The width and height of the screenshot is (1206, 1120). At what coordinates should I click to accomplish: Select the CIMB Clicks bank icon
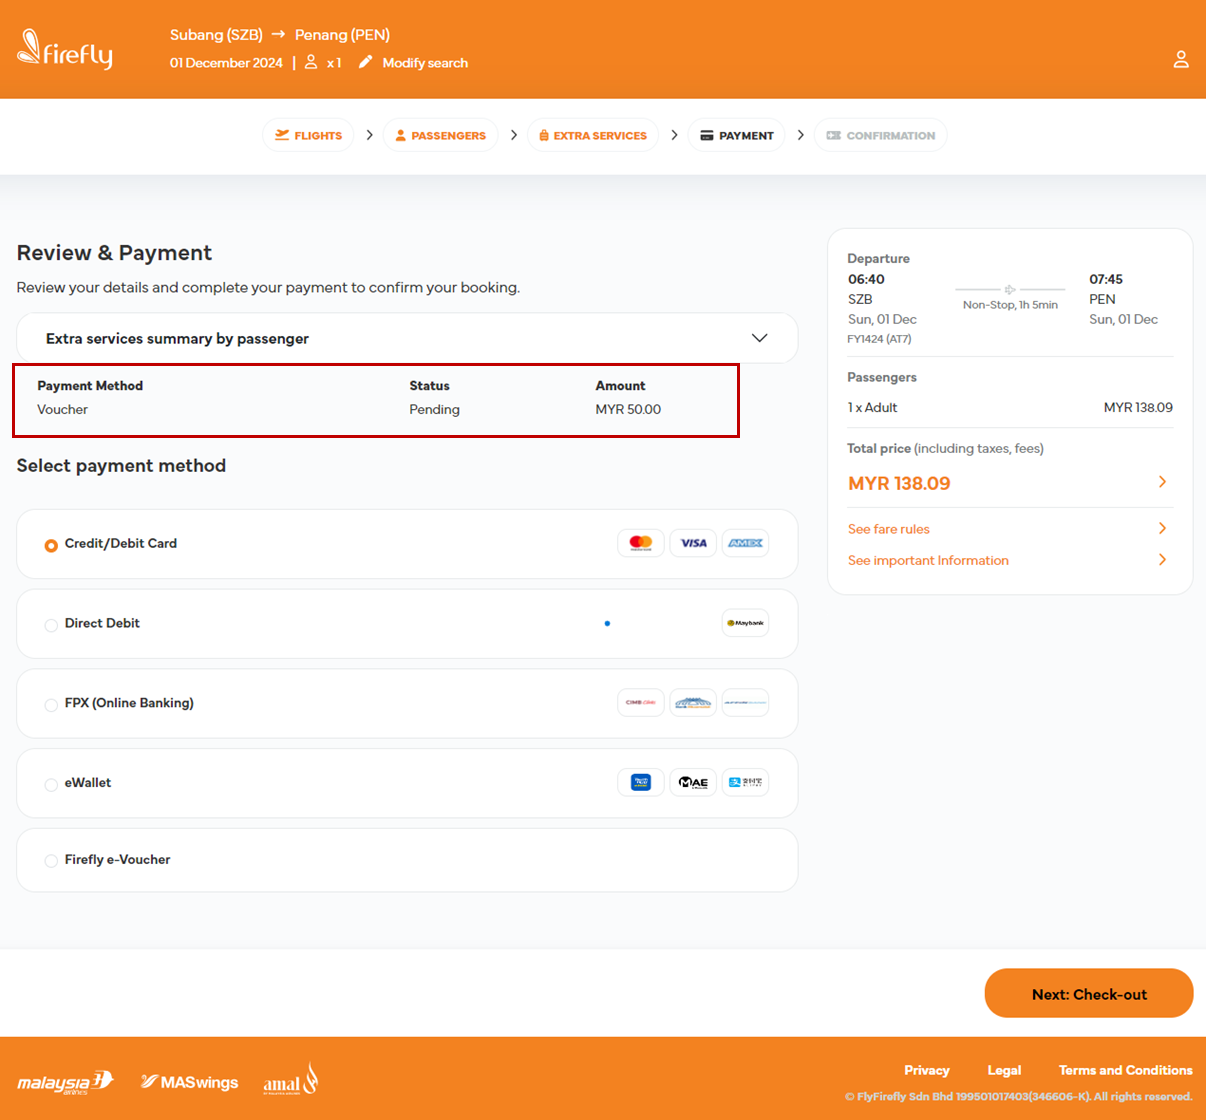point(640,702)
